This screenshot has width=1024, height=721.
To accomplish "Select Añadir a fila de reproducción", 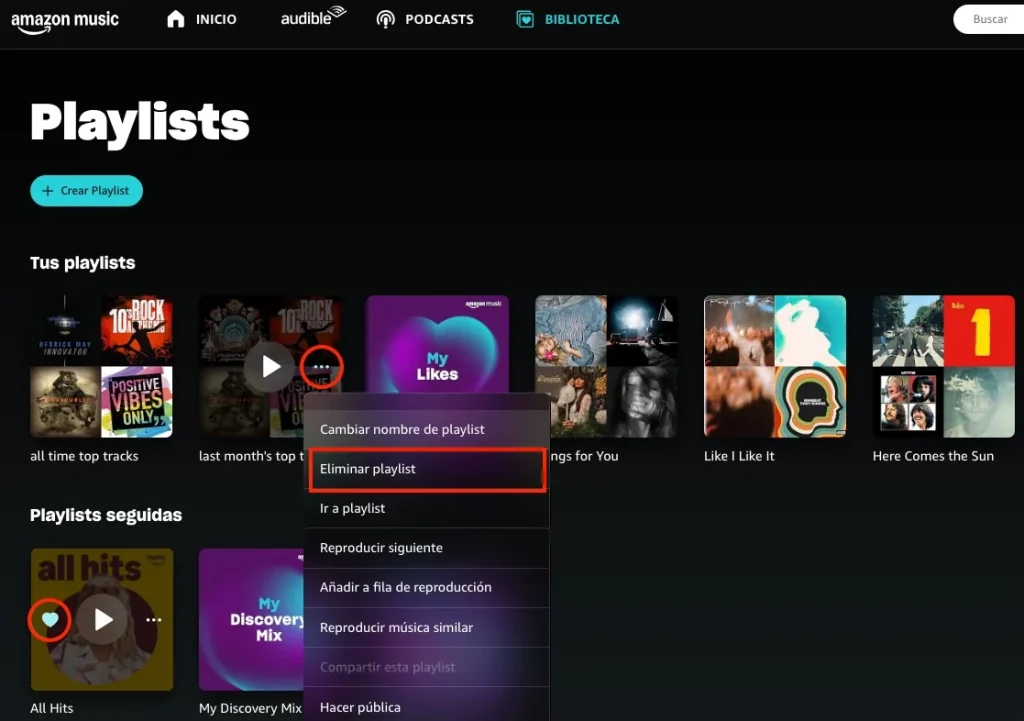I will click(x=426, y=587).
